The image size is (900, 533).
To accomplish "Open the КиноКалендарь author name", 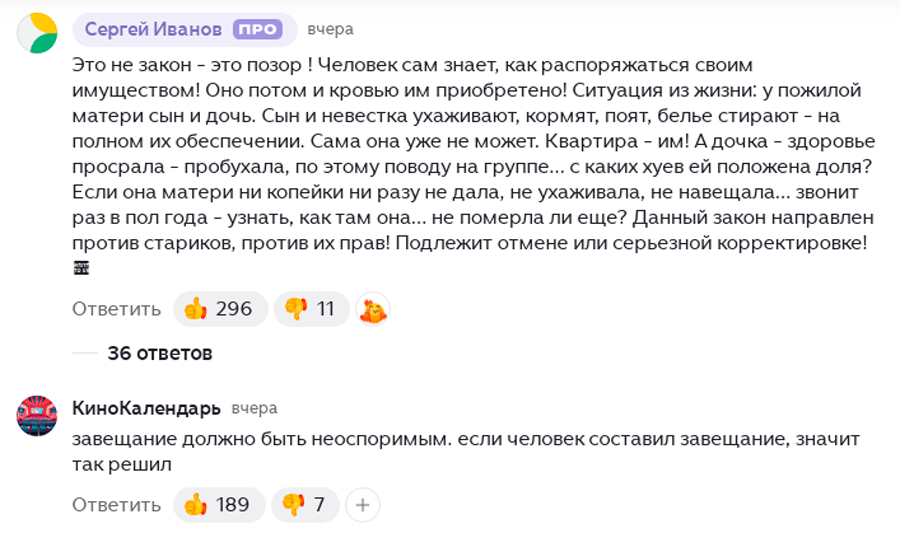I will (146, 408).
